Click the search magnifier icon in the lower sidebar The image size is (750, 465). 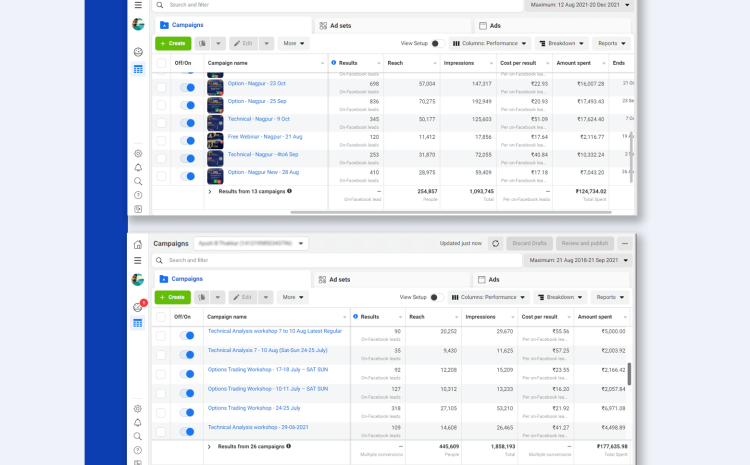[138, 437]
